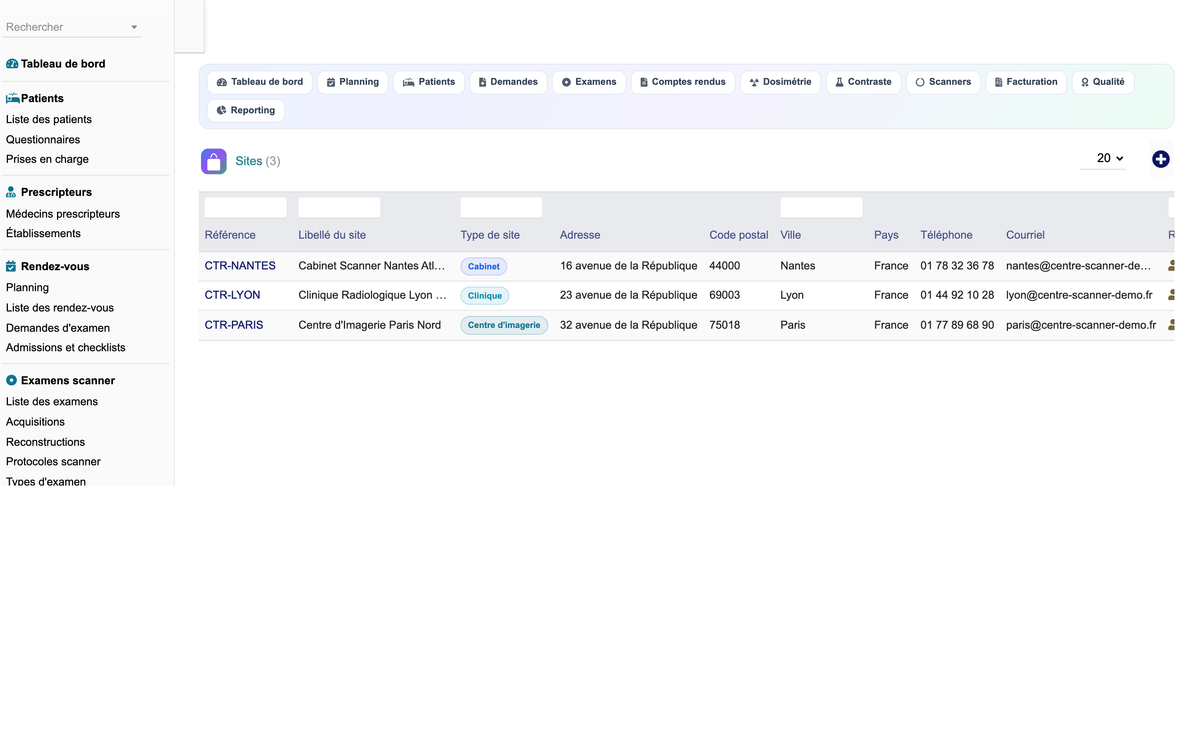Click the Examens scanner circle icon in sidebar
1200x743 pixels.
(11, 381)
